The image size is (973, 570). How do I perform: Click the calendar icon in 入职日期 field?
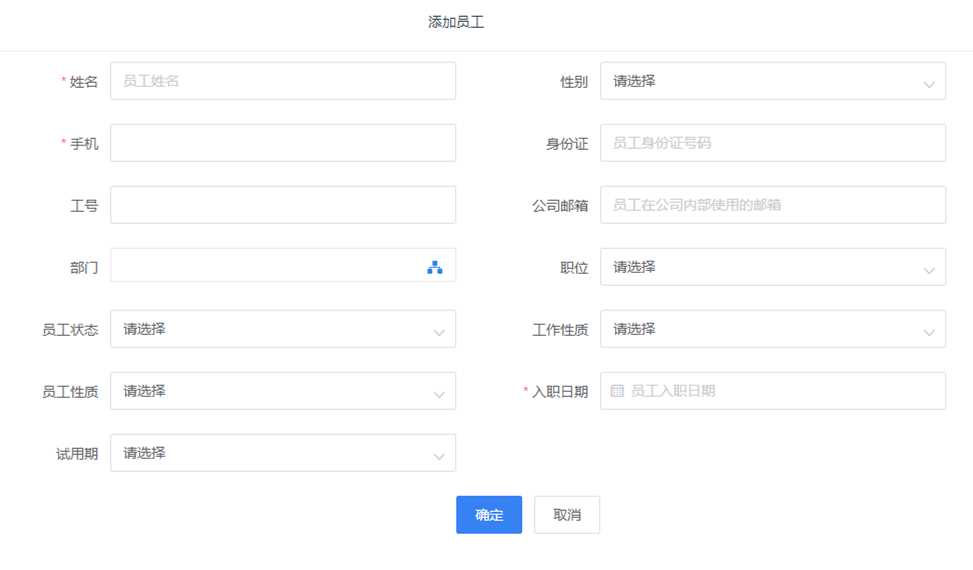[617, 391]
